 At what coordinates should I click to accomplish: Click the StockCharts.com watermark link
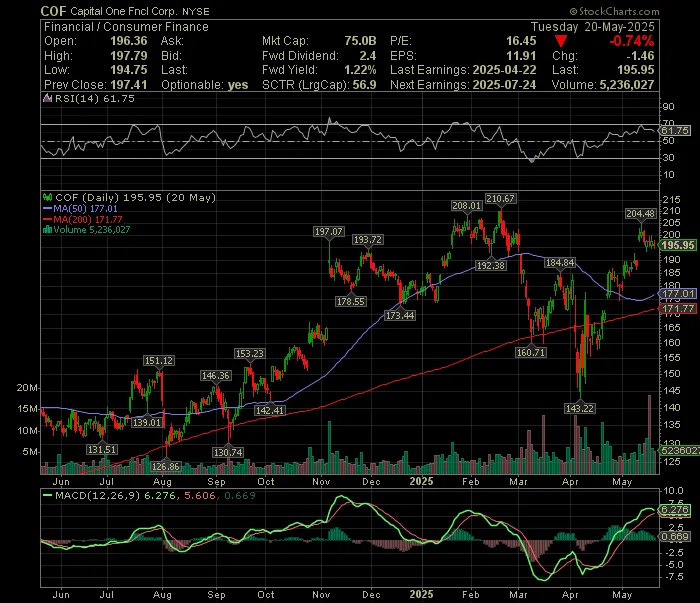pos(614,11)
